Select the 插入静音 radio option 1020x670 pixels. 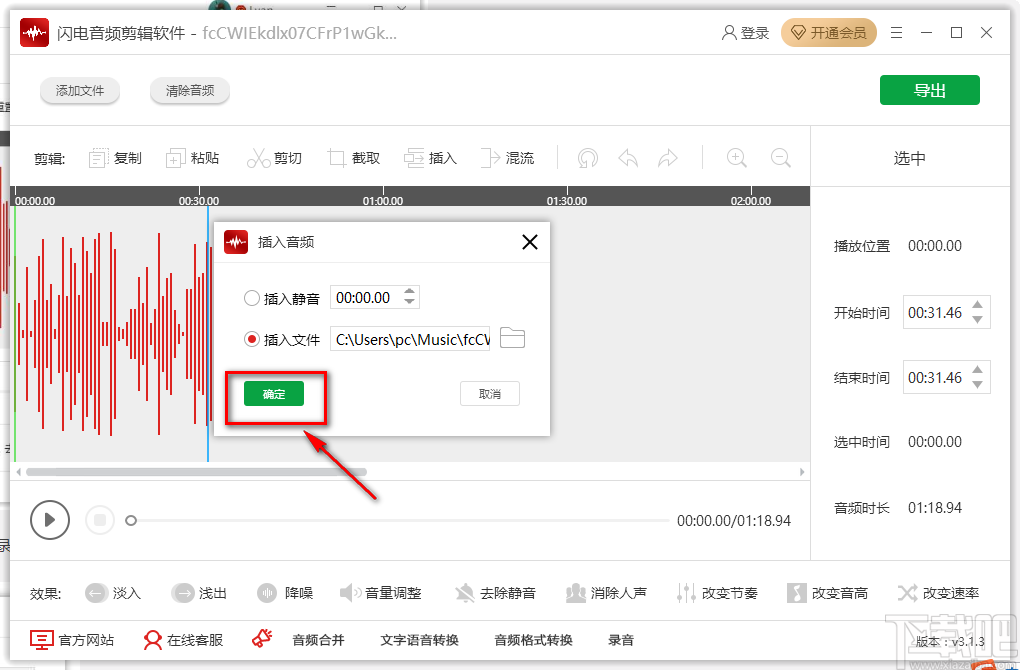(253, 296)
